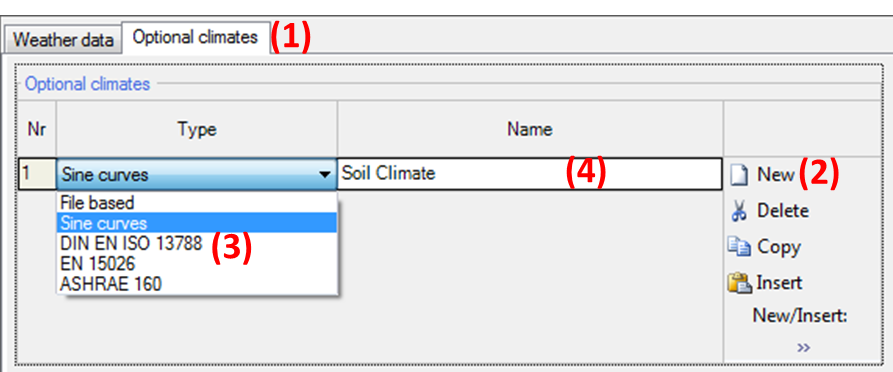The width and height of the screenshot is (893, 372).
Task: Click the Insert button label
Action: coord(779,283)
